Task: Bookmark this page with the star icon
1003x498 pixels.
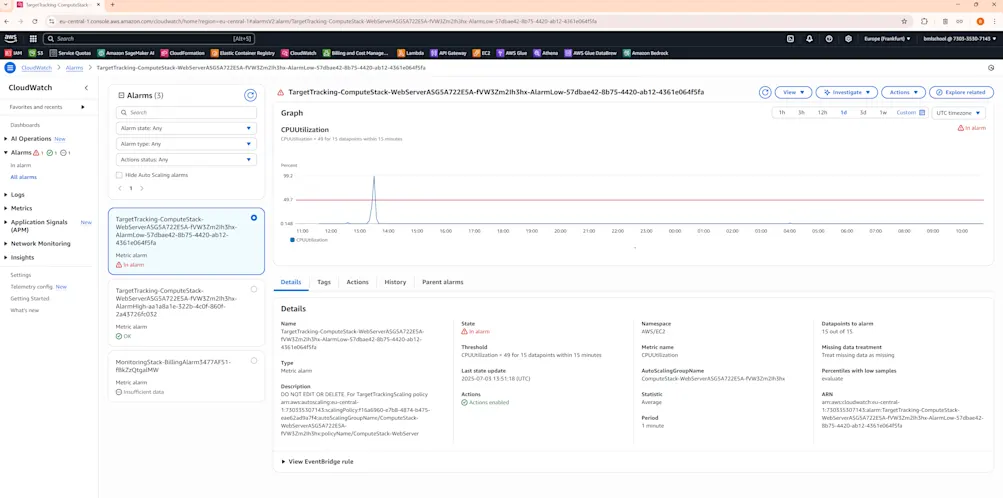Action: coord(904,21)
